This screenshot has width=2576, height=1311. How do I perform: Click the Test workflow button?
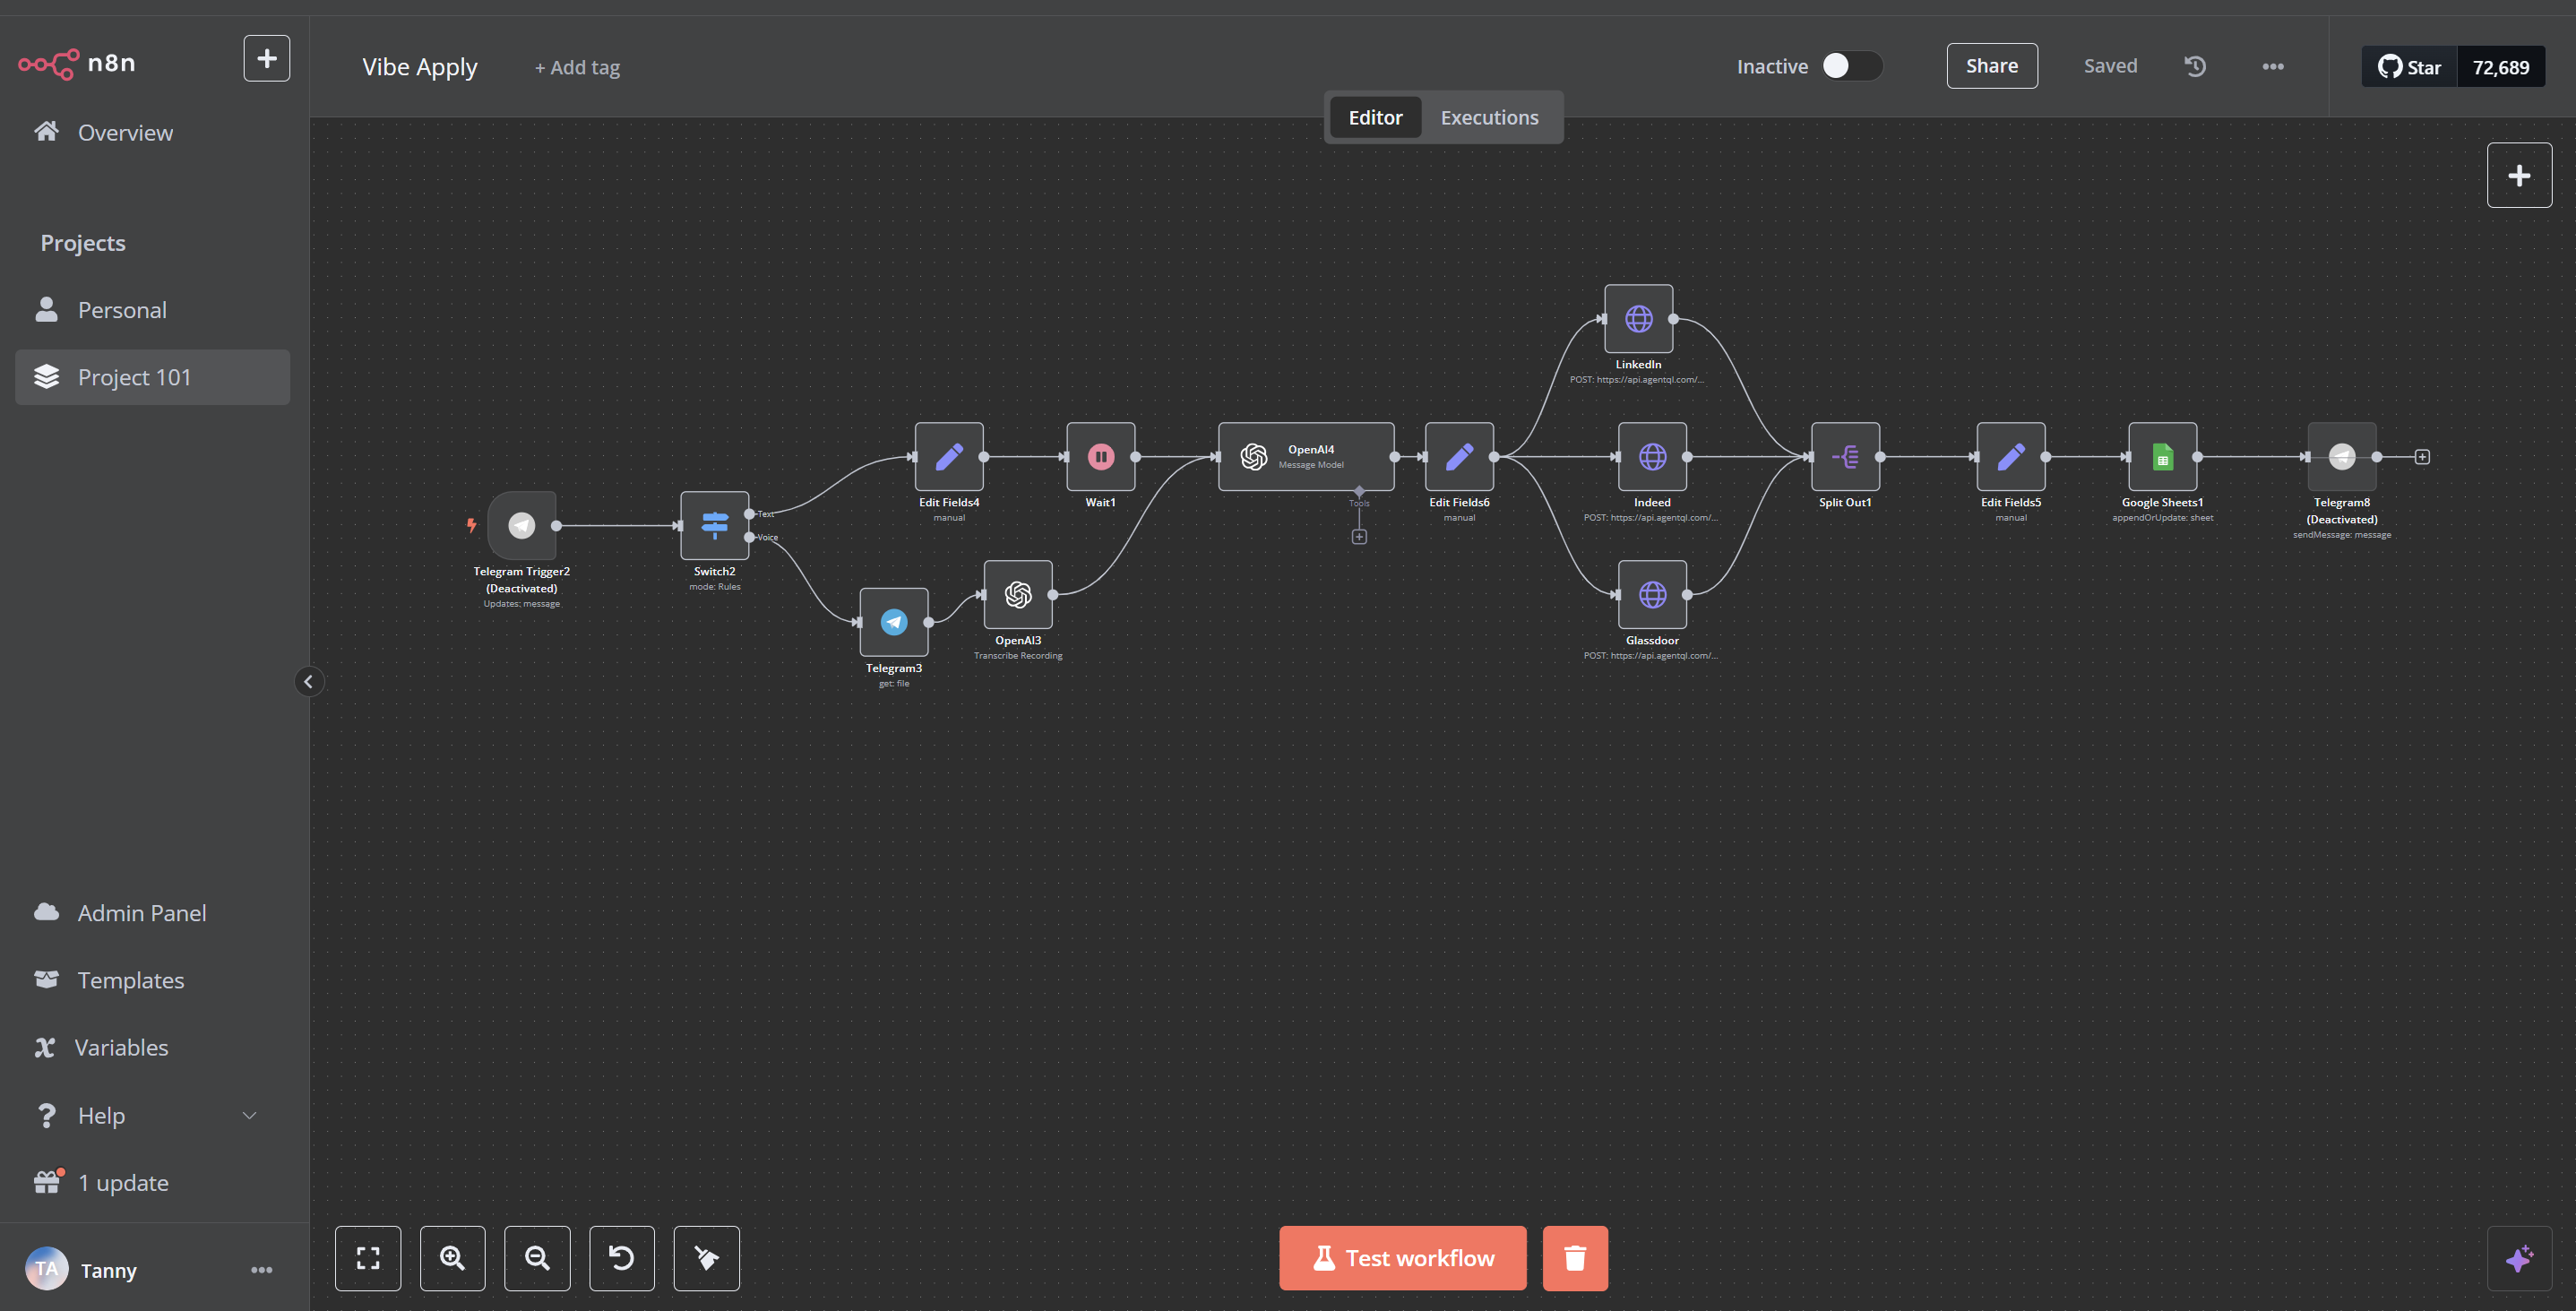1402,1258
